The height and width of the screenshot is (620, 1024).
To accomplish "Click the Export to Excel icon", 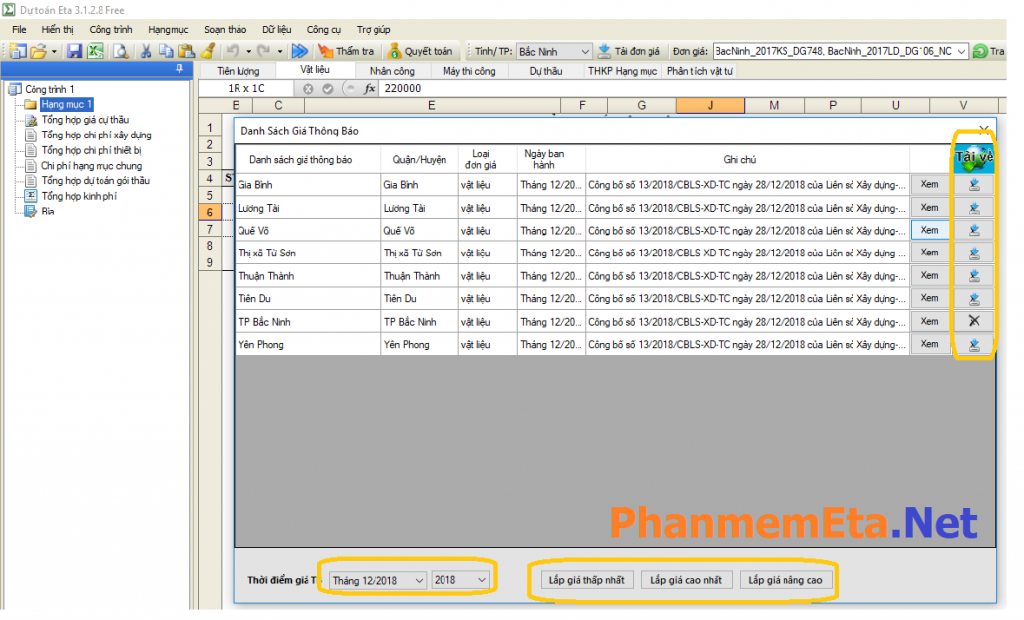I will (x=95, y=51).
